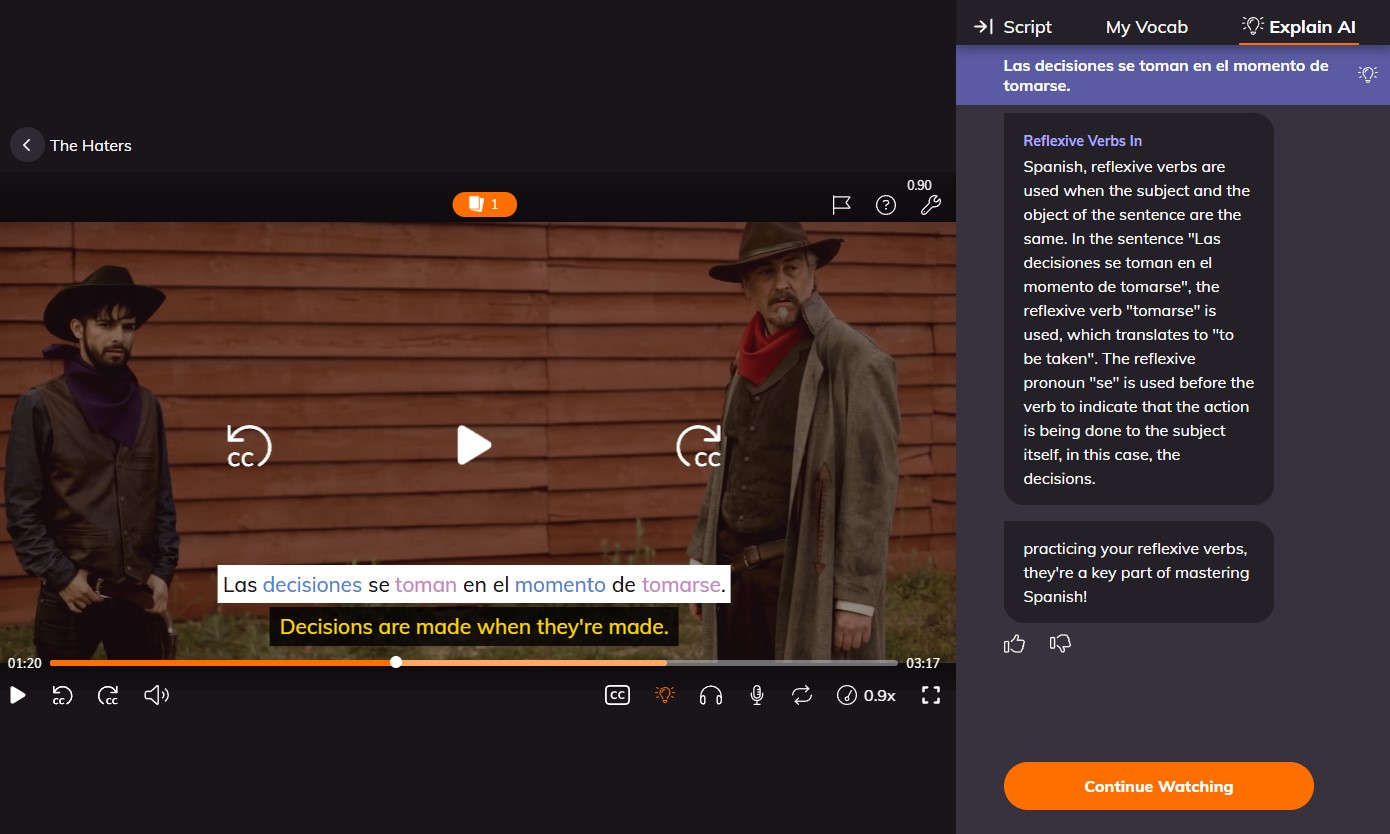Click the subtitle word 'tomarse'
The width and height of the screenshot is (1390, 834).
pos(681,585)
